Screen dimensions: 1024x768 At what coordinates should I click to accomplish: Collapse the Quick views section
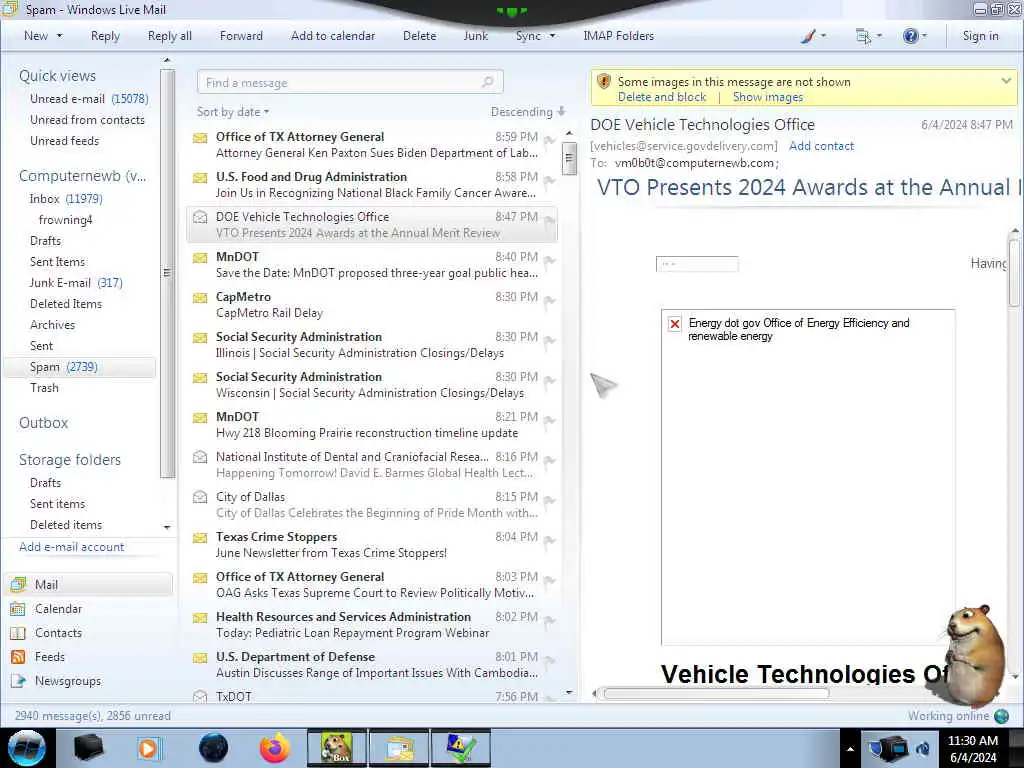pos(57,76)
